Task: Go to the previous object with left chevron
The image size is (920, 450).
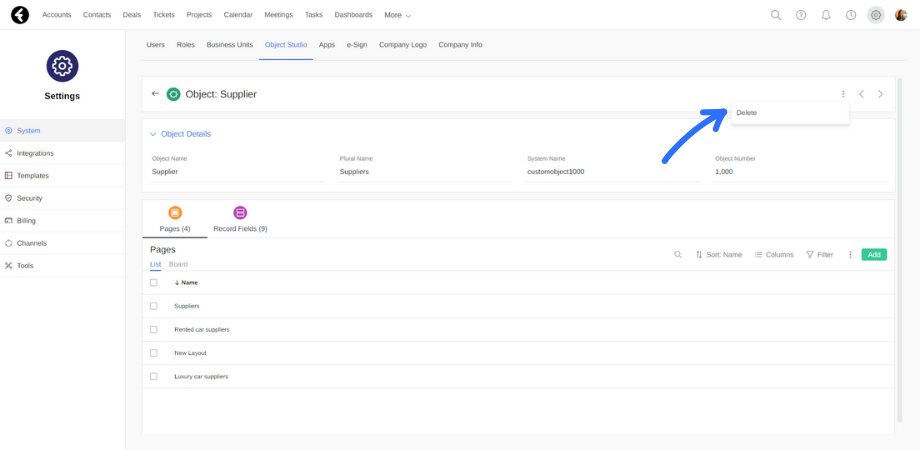Action: pos(861,94)
